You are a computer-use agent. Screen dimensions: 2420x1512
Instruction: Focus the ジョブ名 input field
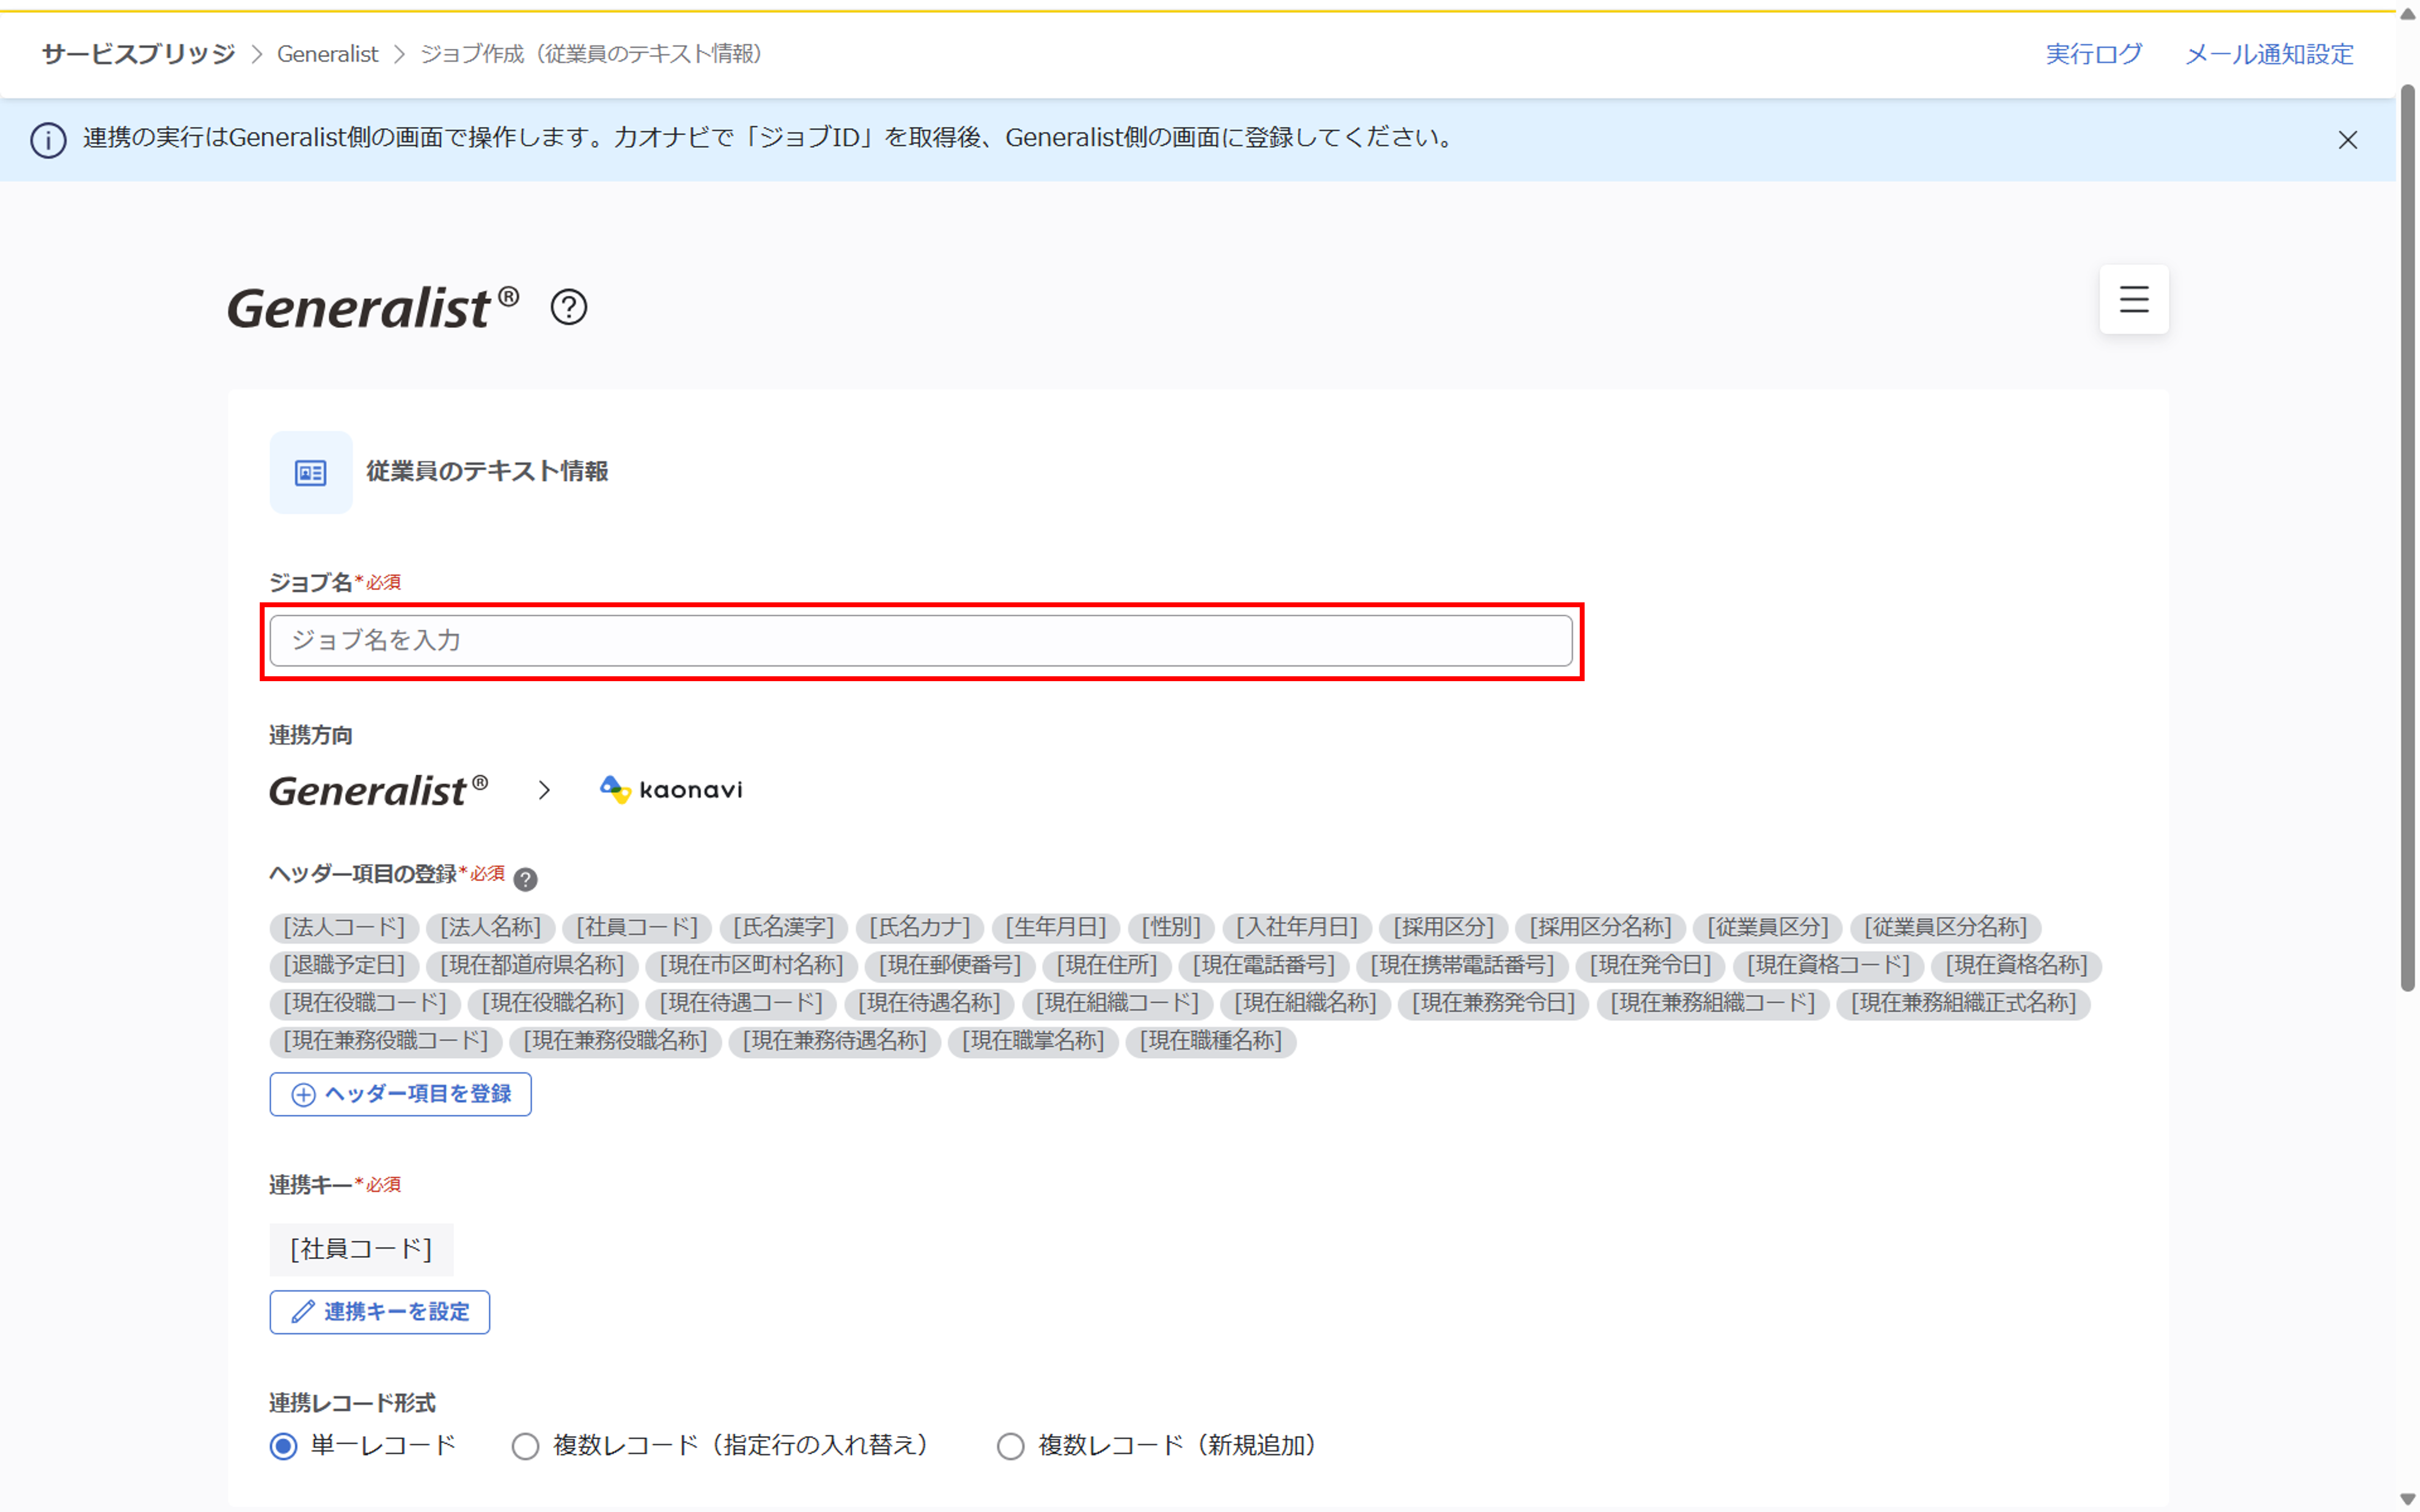click(921, 640)
